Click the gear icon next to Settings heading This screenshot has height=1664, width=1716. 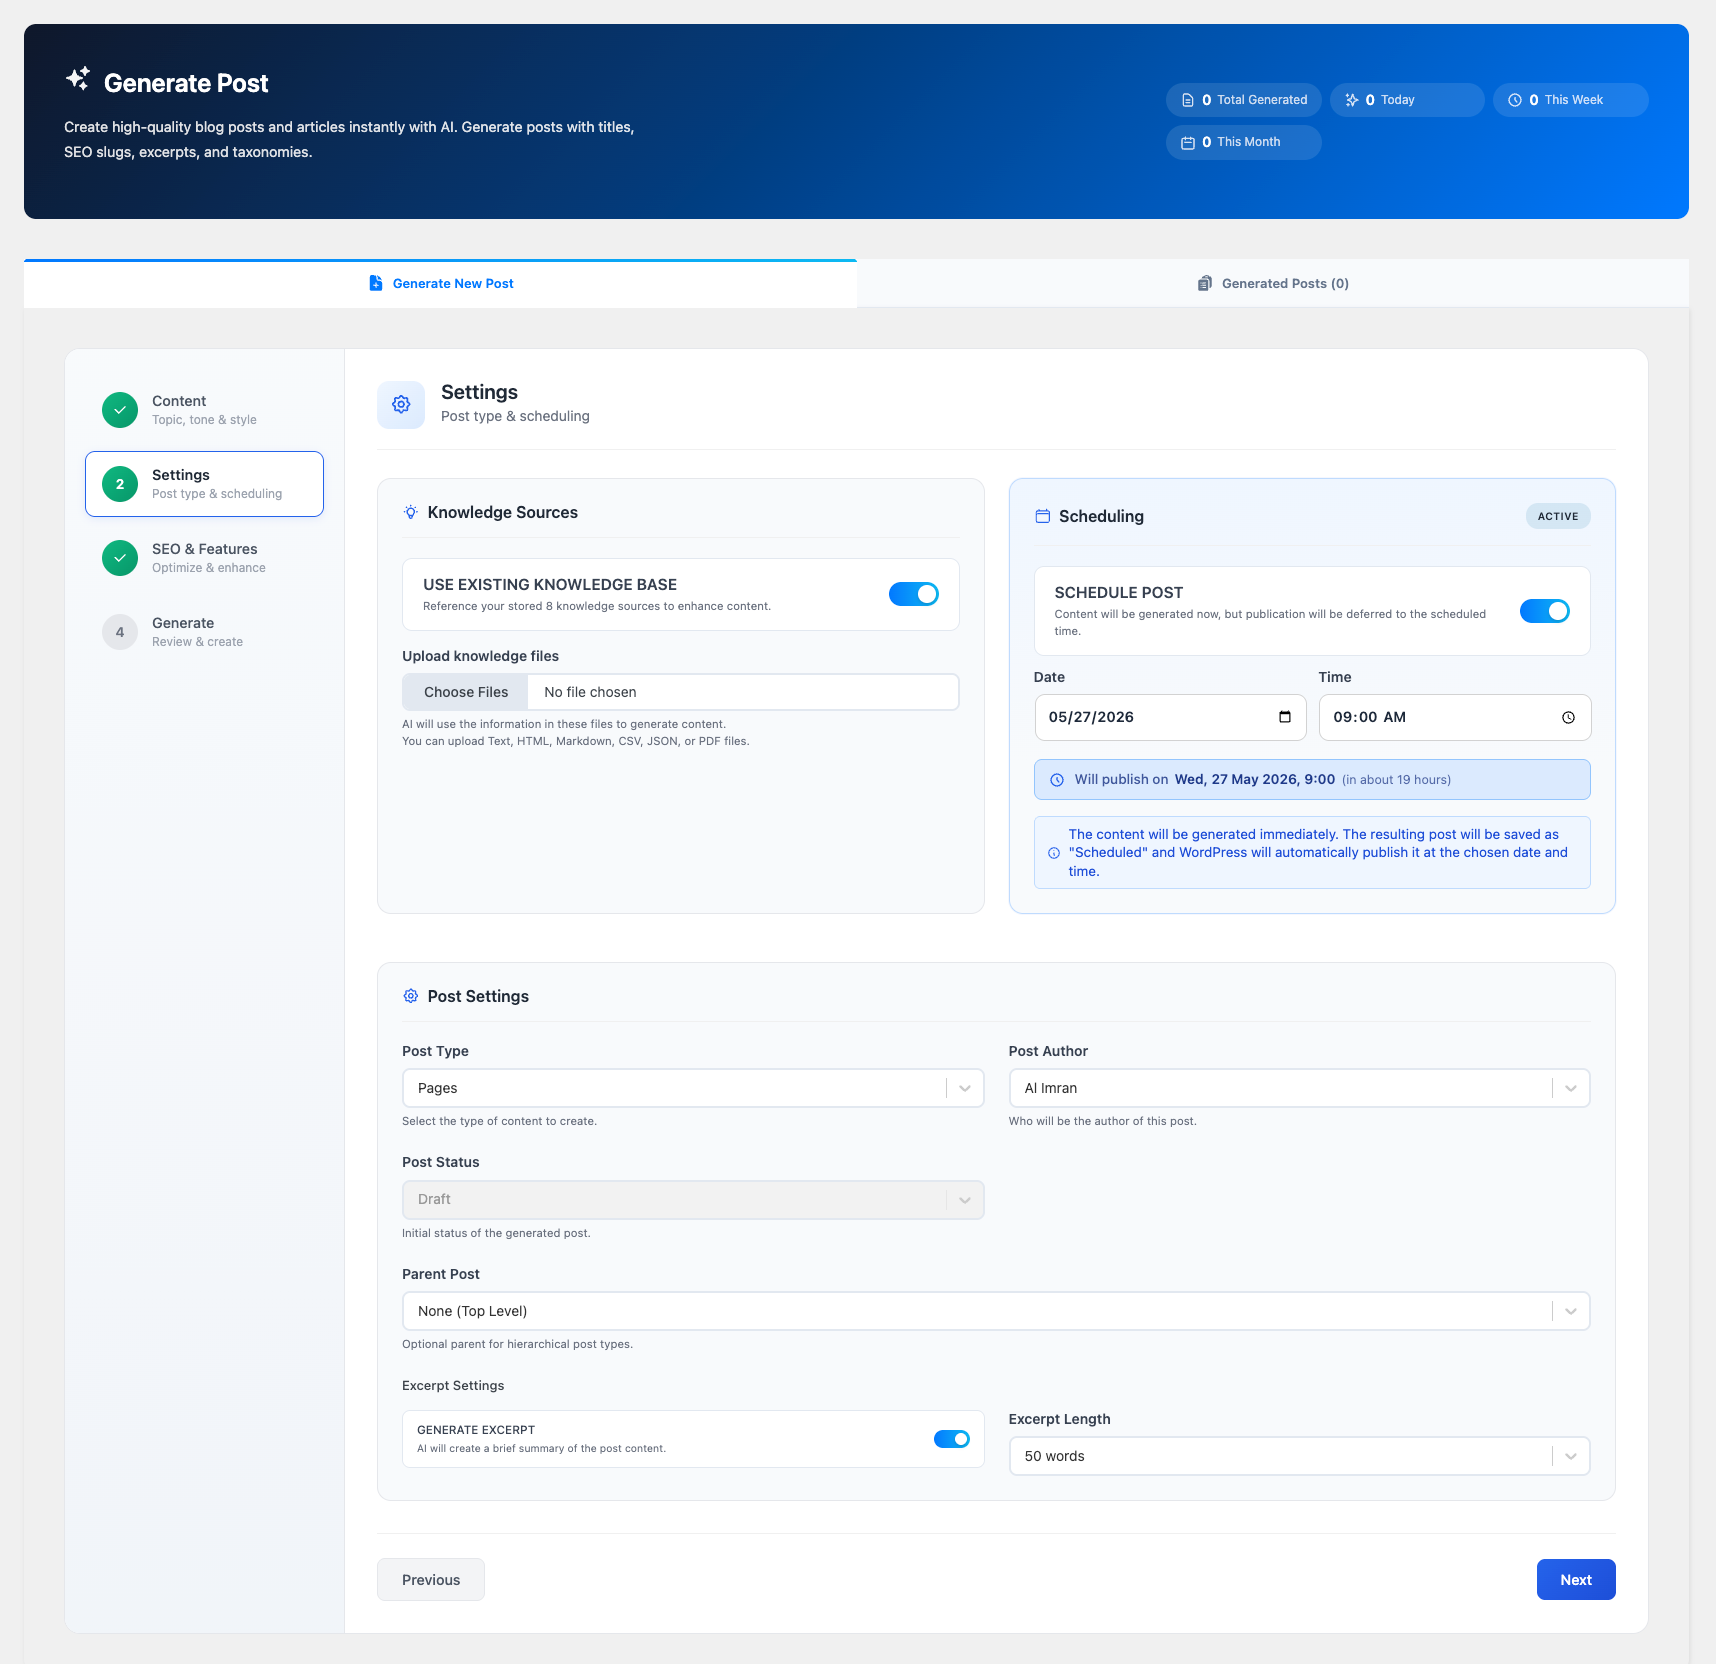(x=401, y=404)
